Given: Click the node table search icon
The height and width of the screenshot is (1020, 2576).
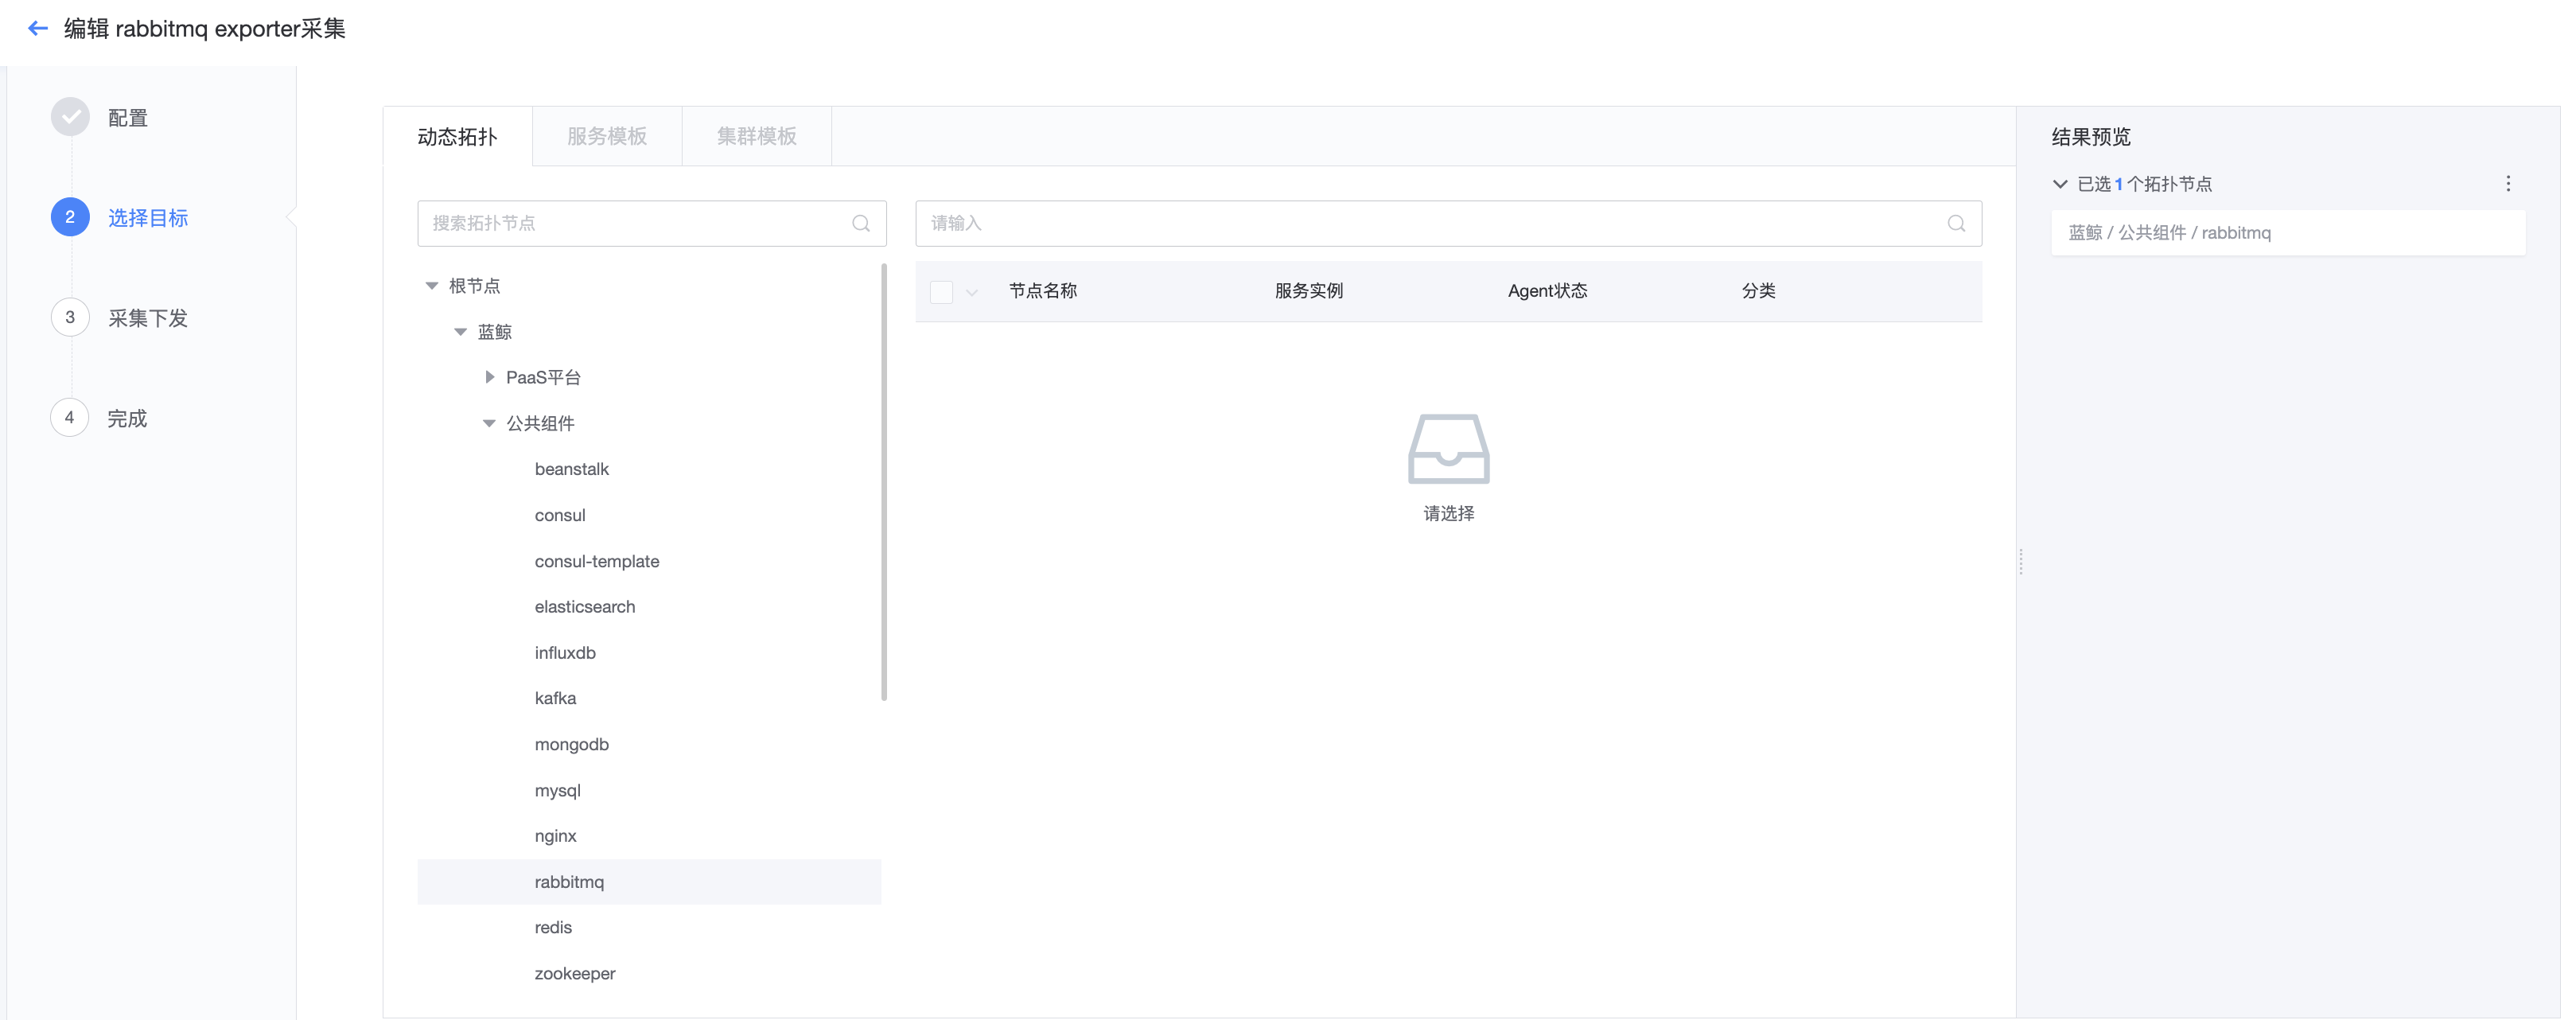Looking at the screenshot, I should (1955, 223).
